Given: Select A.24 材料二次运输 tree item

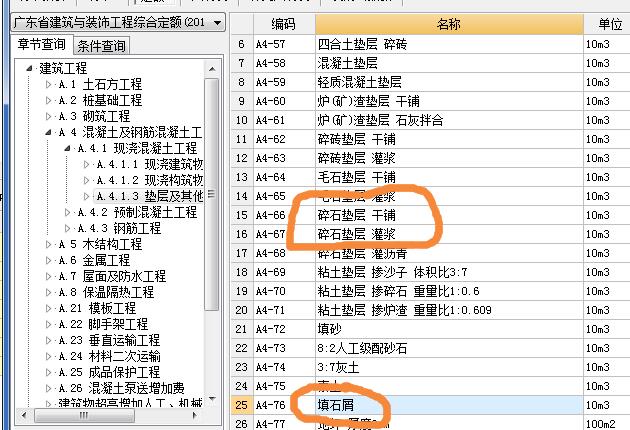Looking at the screenshot, I should click(109, 356).
